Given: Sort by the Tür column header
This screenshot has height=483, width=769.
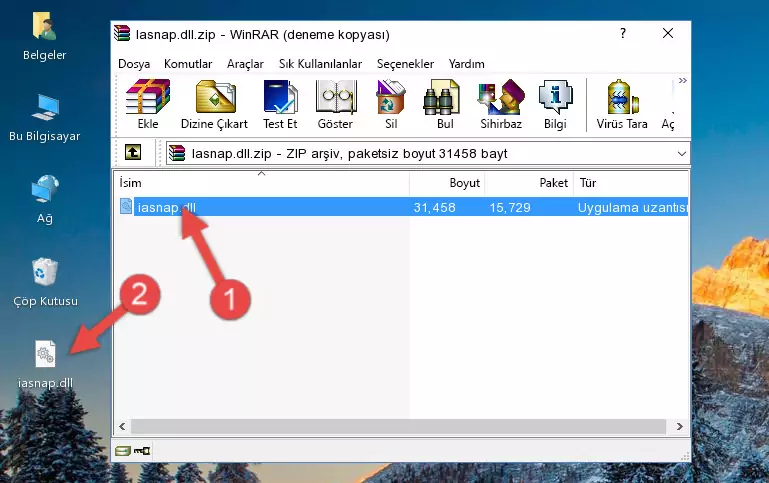Looking at the screenshot, I should 631,183.
